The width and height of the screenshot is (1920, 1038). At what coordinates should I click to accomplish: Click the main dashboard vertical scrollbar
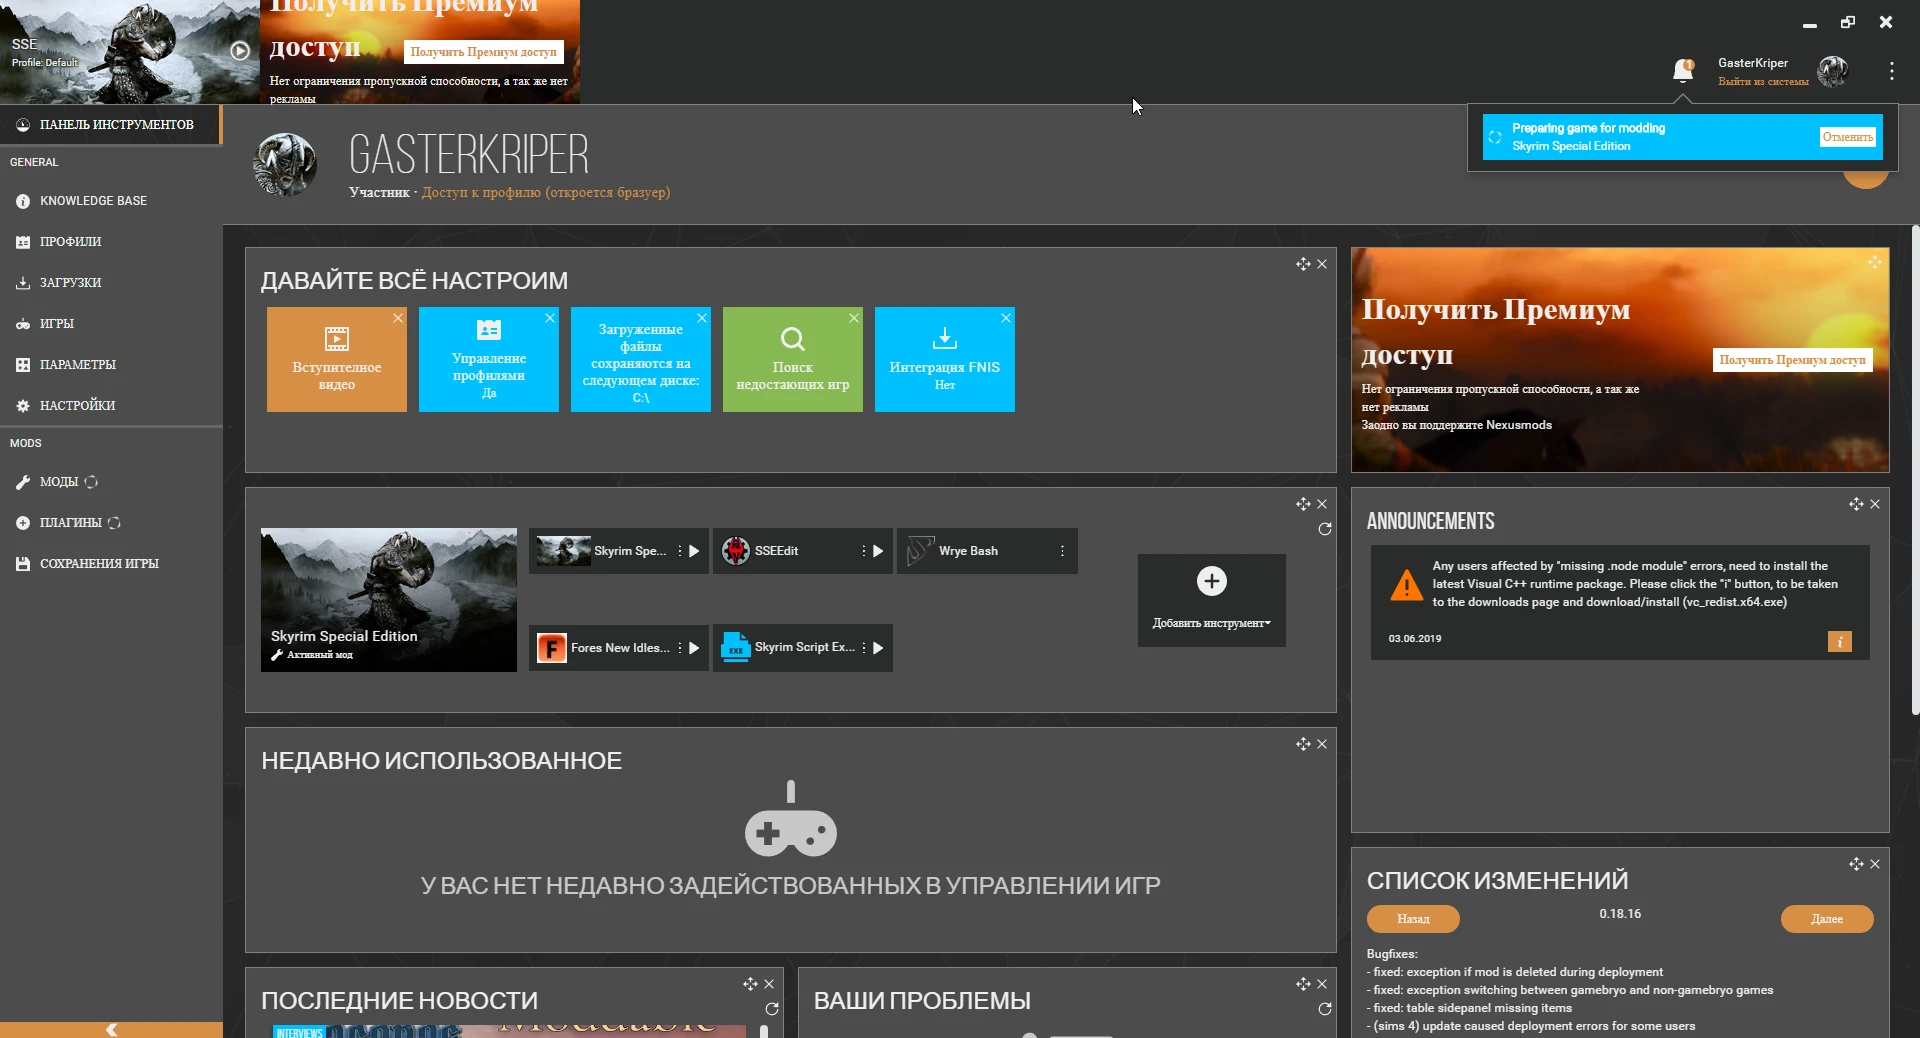[1915, 470]
